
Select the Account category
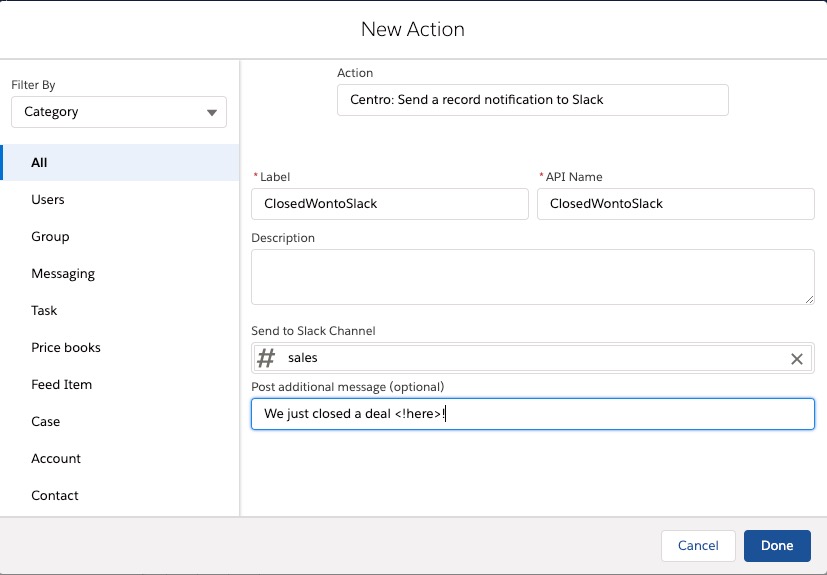click(x=56, y=458)
